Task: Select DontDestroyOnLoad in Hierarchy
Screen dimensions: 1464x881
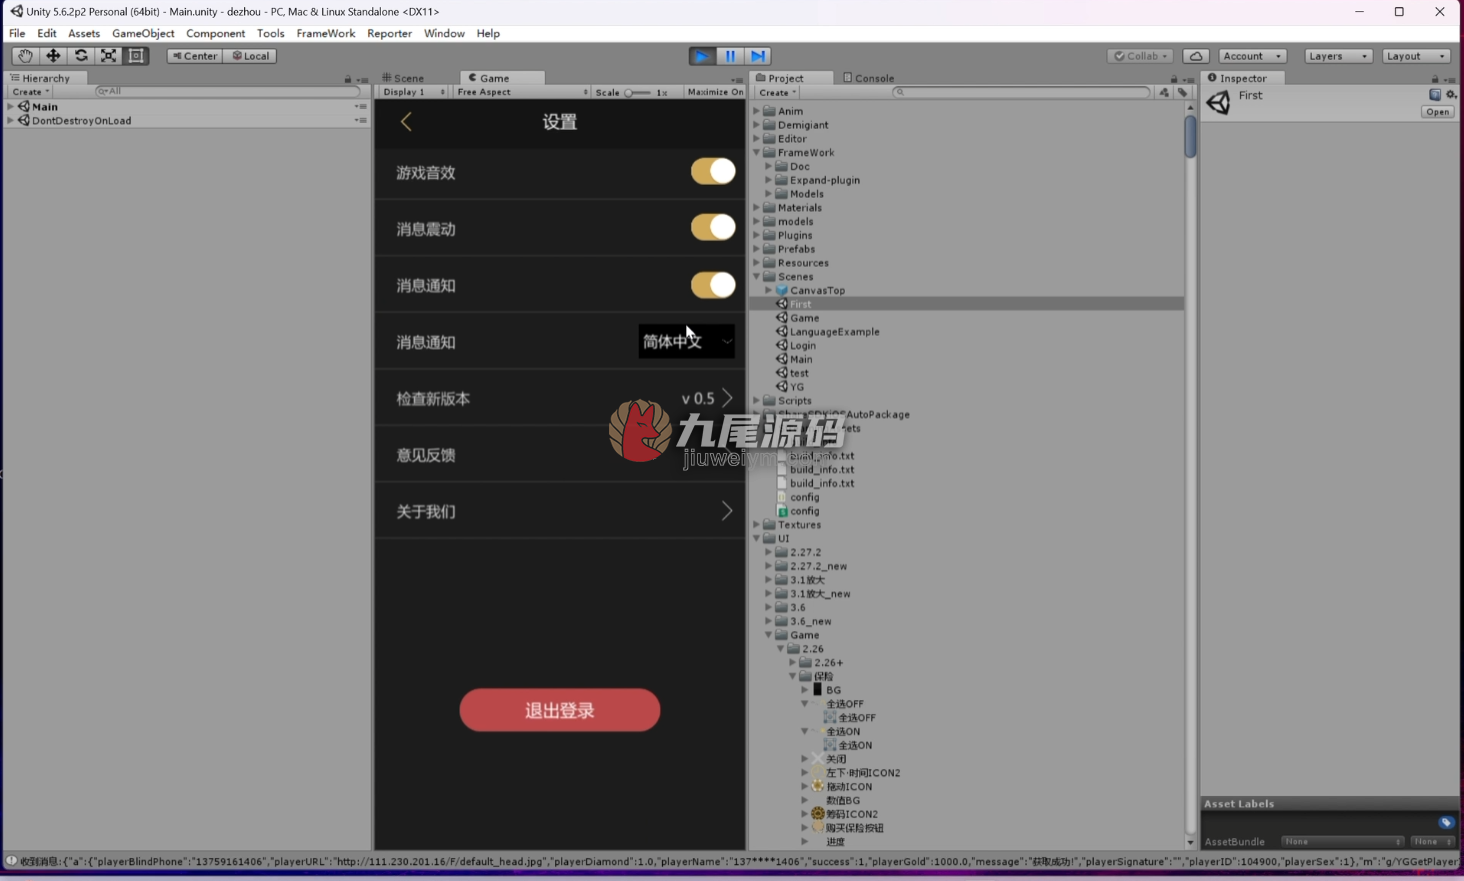Action: 81,120
